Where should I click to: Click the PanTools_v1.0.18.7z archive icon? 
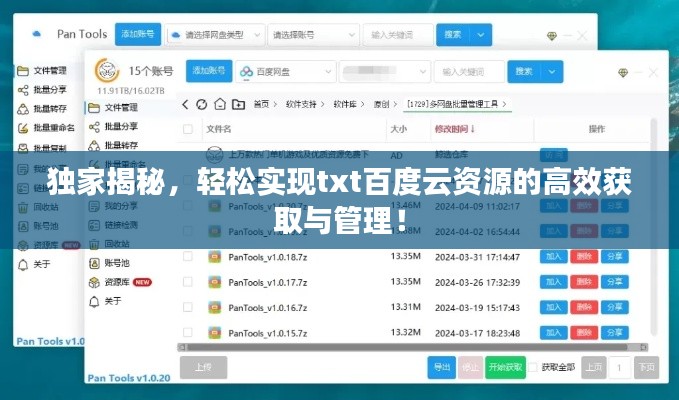(214, 257)
